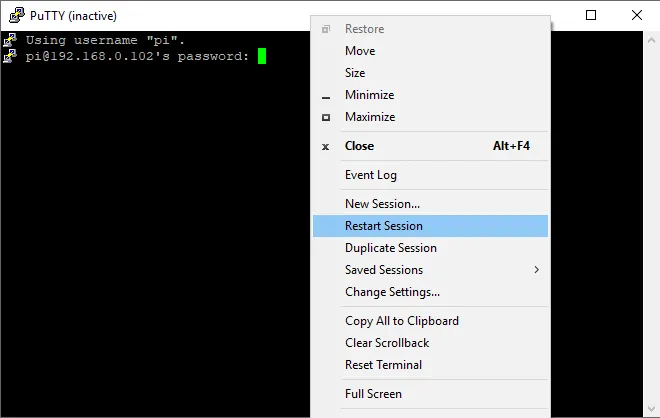The image size is (660, 418).
Task: Click the Close x icon in menu
Action: 325,147
